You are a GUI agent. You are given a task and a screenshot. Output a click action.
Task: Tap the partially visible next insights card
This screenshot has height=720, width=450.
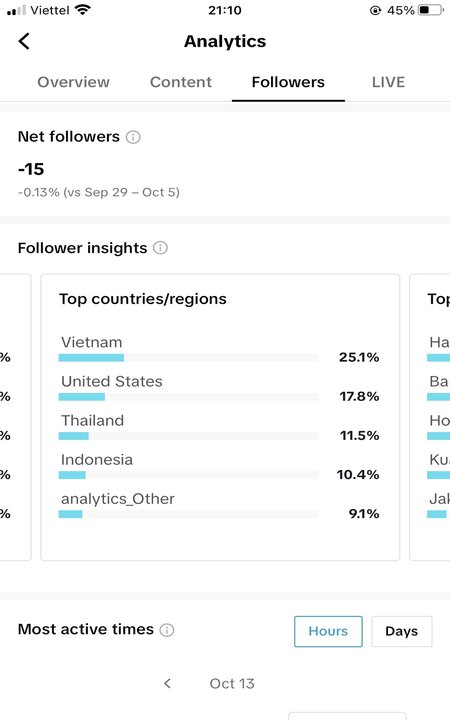tap(430, 417)
